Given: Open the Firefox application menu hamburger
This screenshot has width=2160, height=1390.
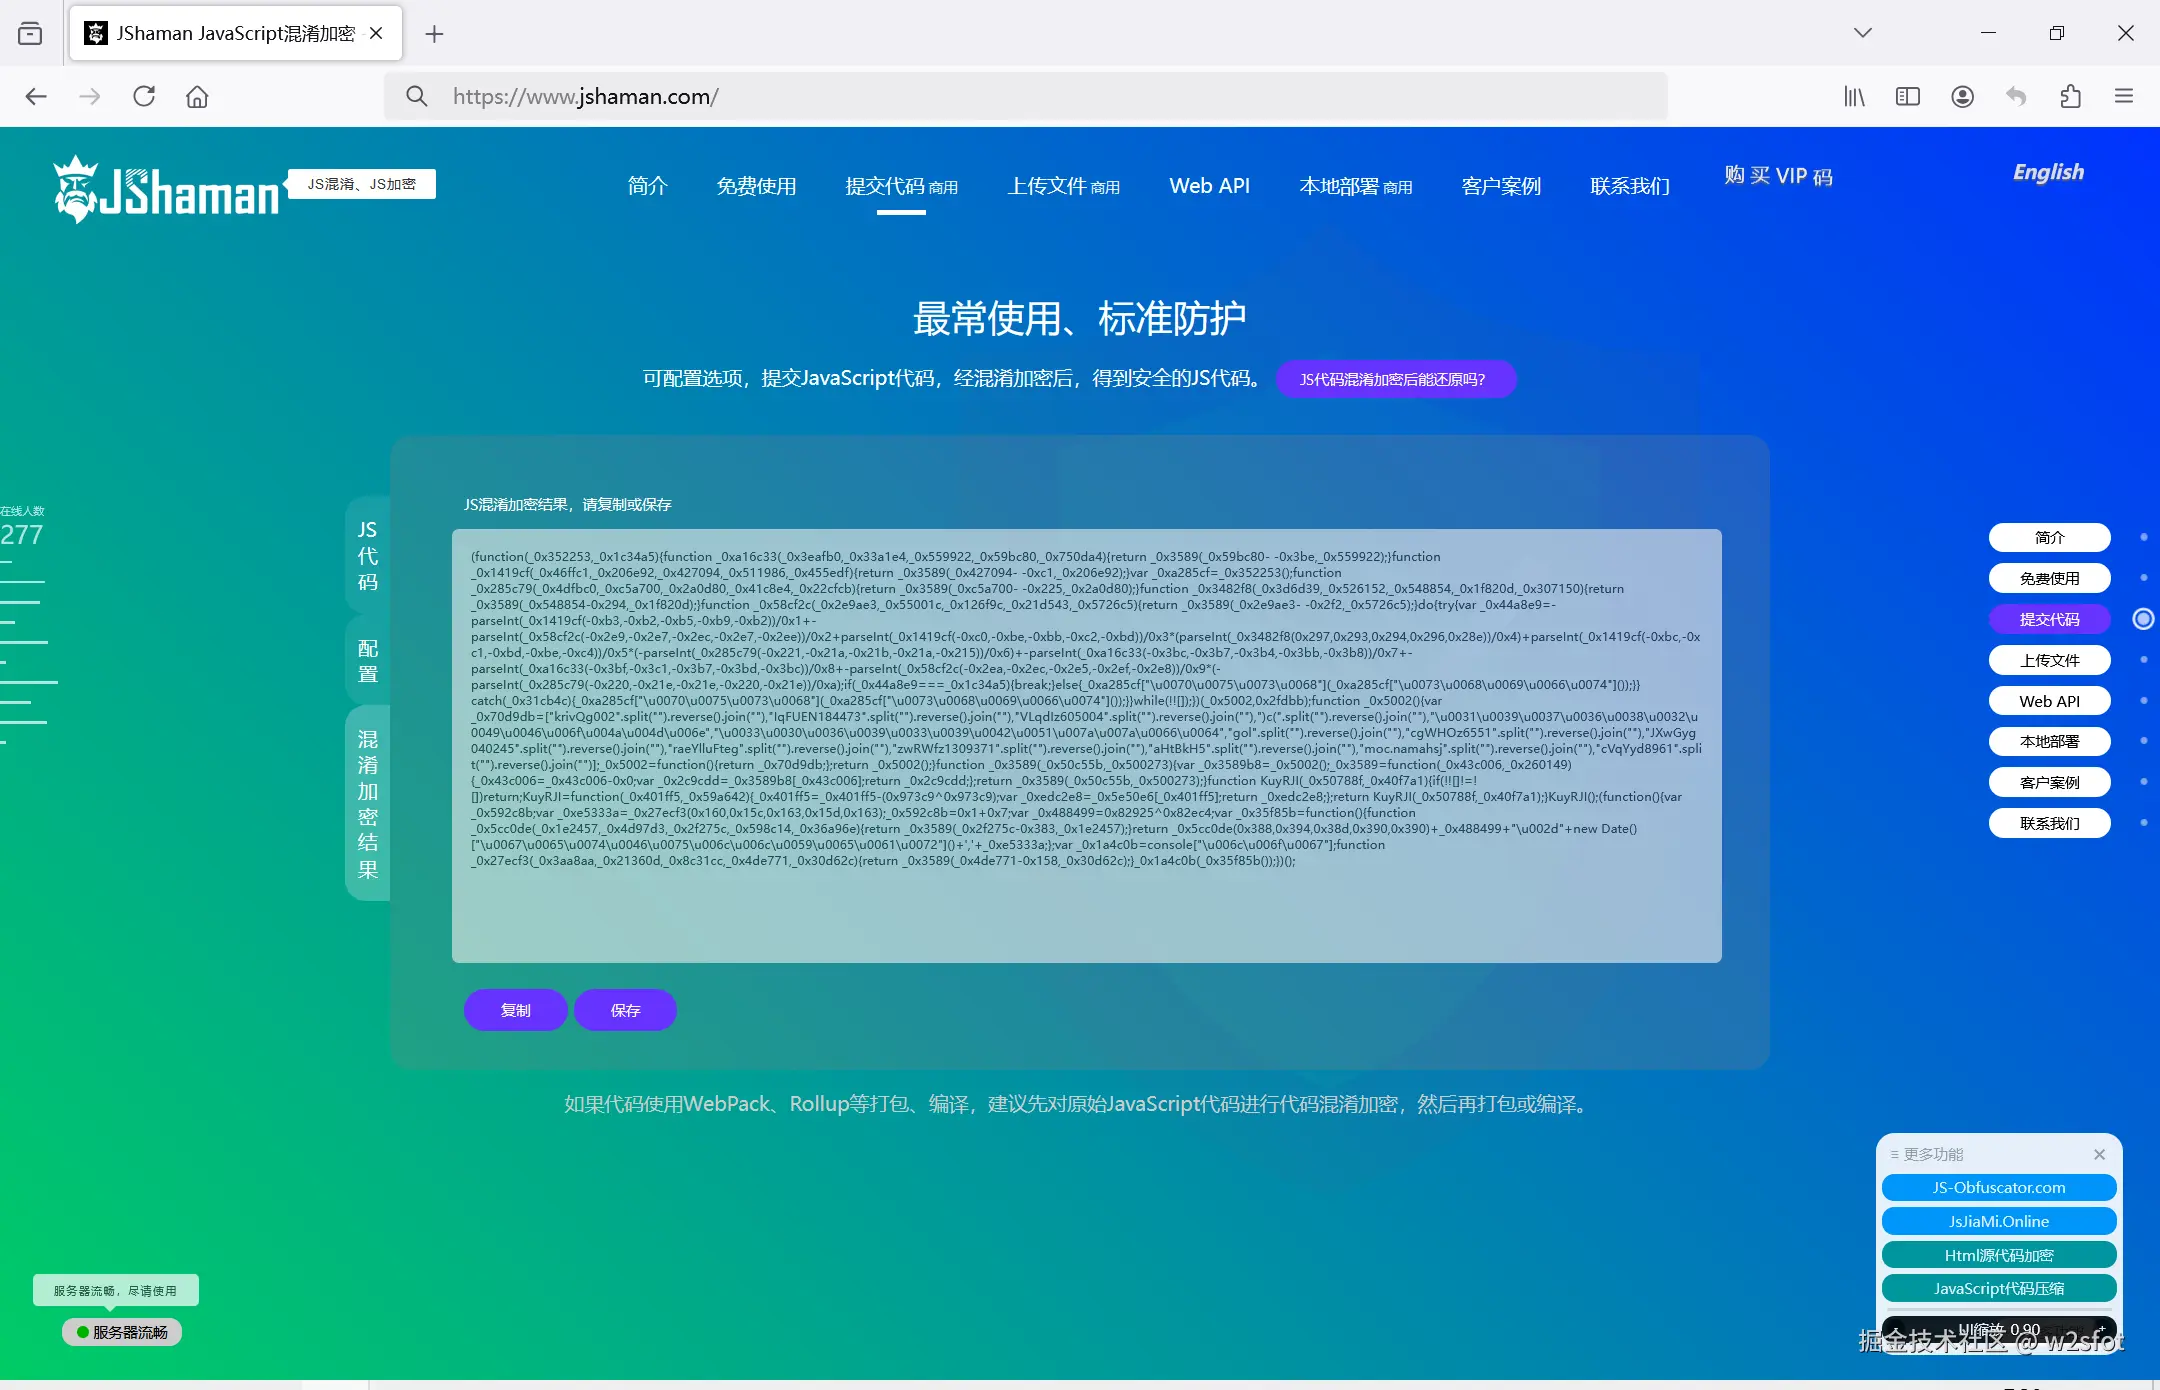Looking at the screenshot, I should (2124, 96).
